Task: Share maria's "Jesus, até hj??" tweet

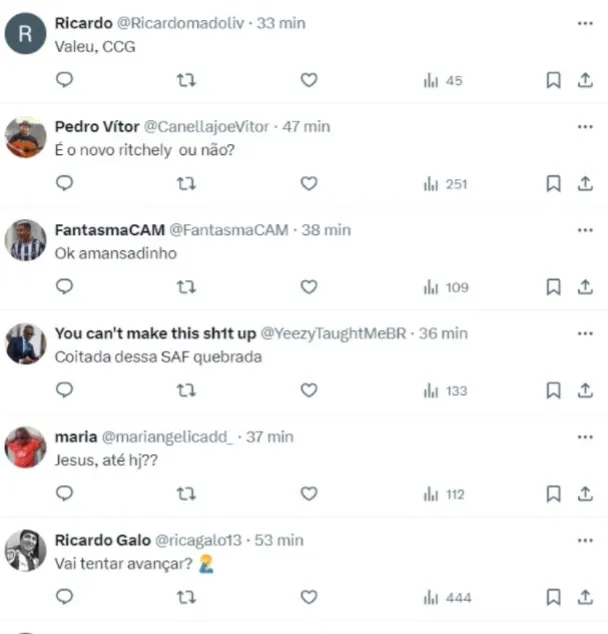Action: pyautogui.click(x=585, y=495)
